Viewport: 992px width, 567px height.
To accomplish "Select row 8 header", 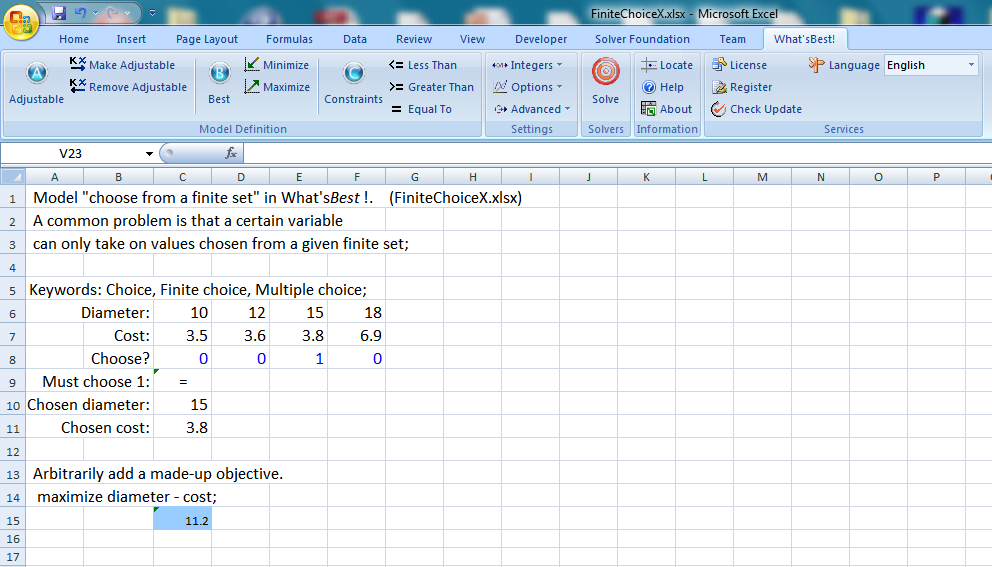I will coord(13,359).
